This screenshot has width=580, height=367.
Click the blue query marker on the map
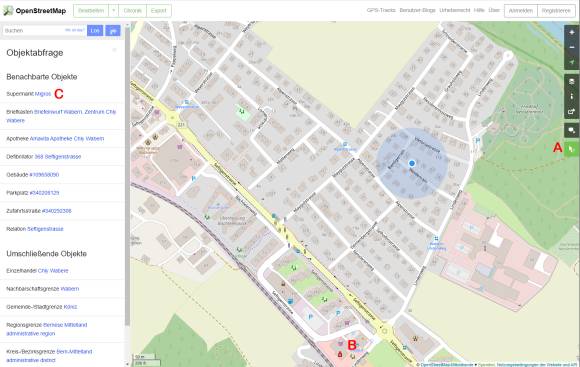(412, 163)
